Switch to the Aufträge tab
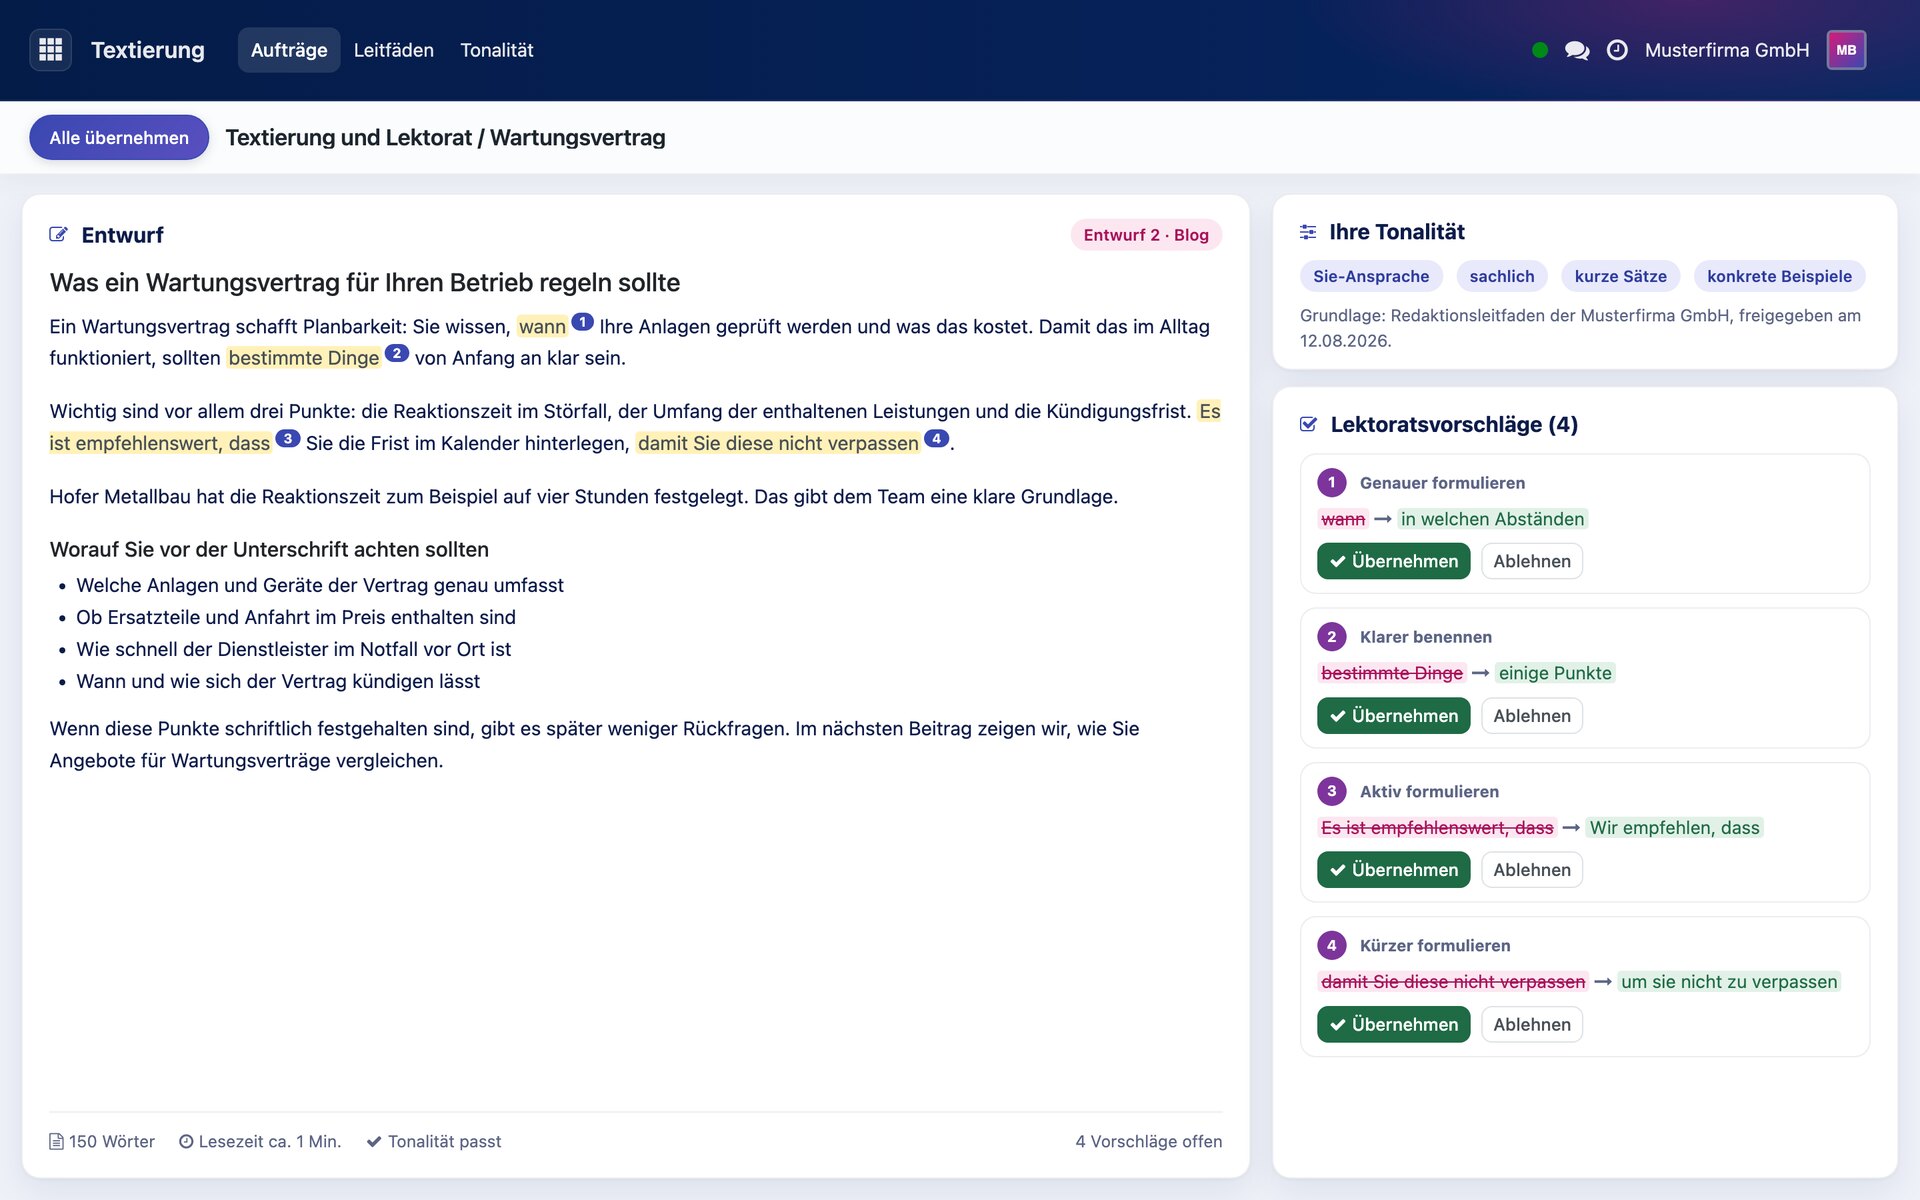 289,50
